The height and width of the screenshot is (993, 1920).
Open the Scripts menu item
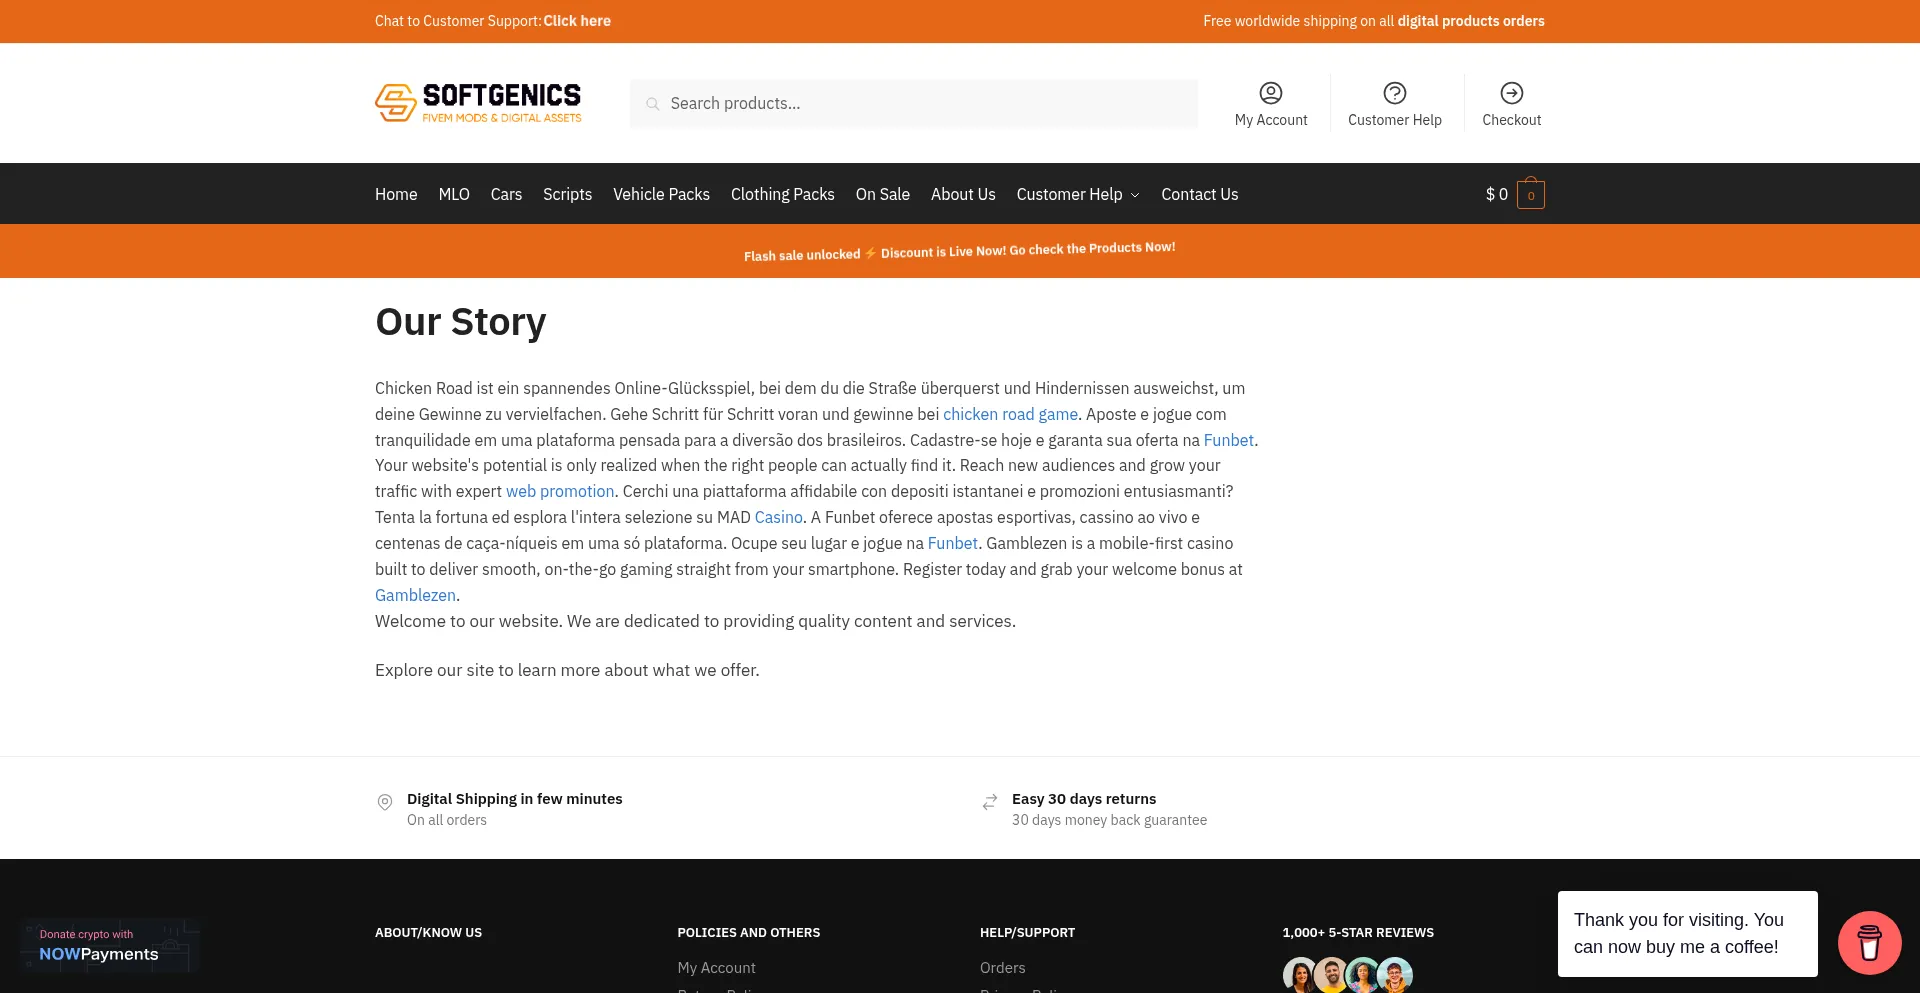click(x=567, y=194)
